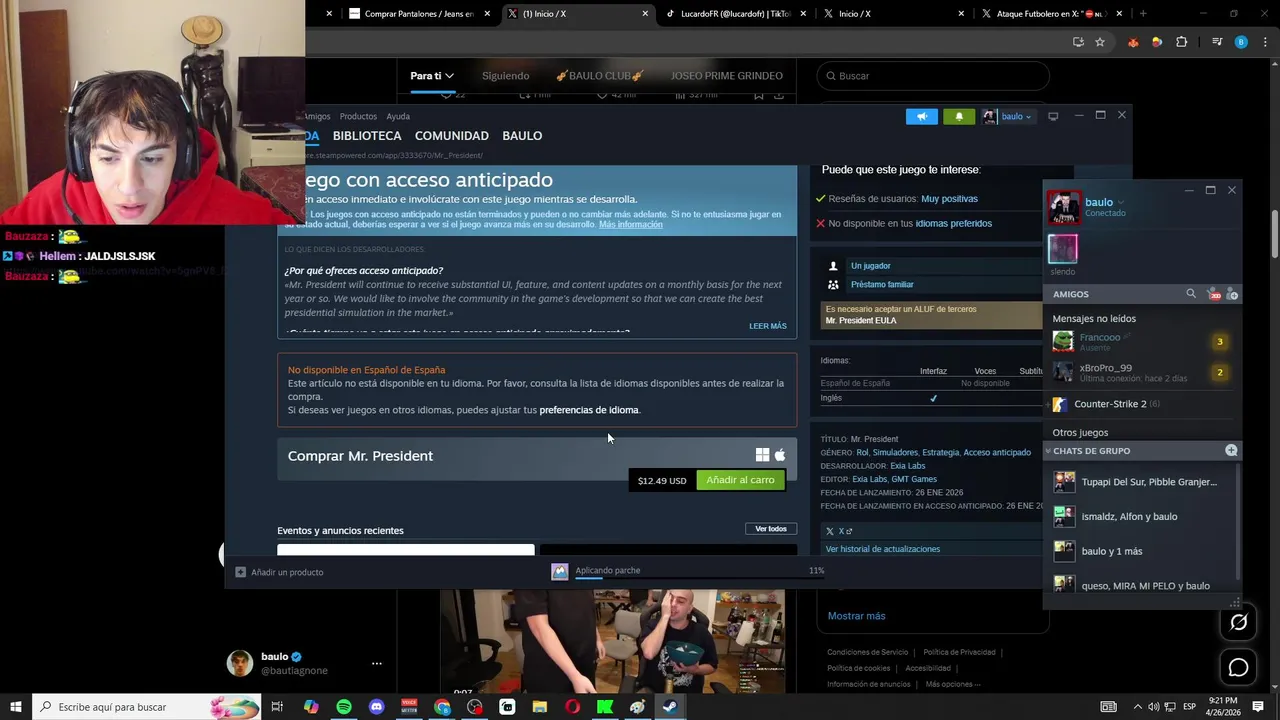Click Chrome profile avatar B
This screenshot has height=720, width=1280.
1241,42
